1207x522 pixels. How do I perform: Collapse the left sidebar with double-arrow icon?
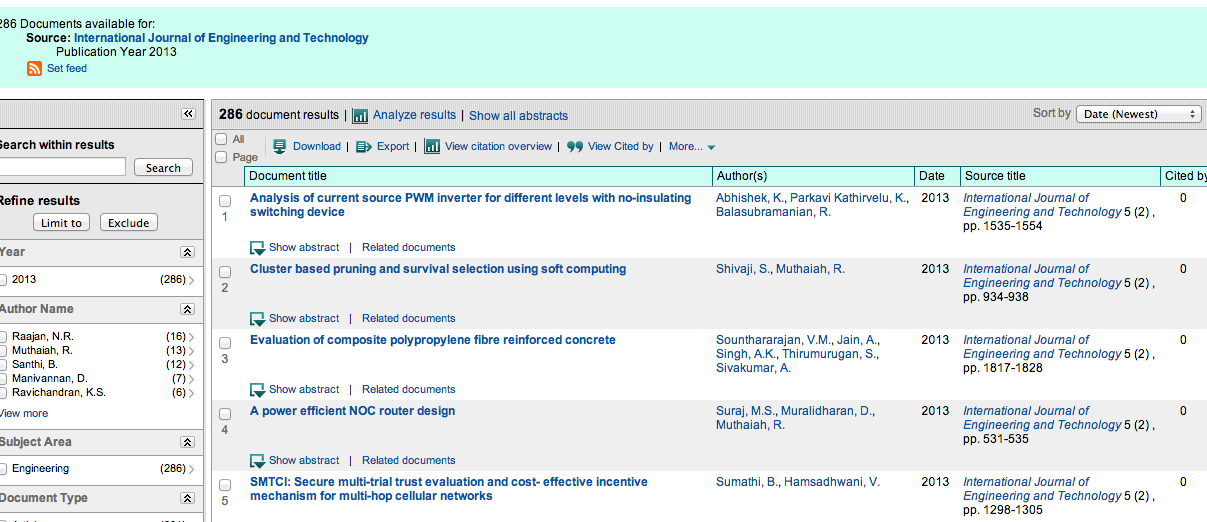(188, 114)
